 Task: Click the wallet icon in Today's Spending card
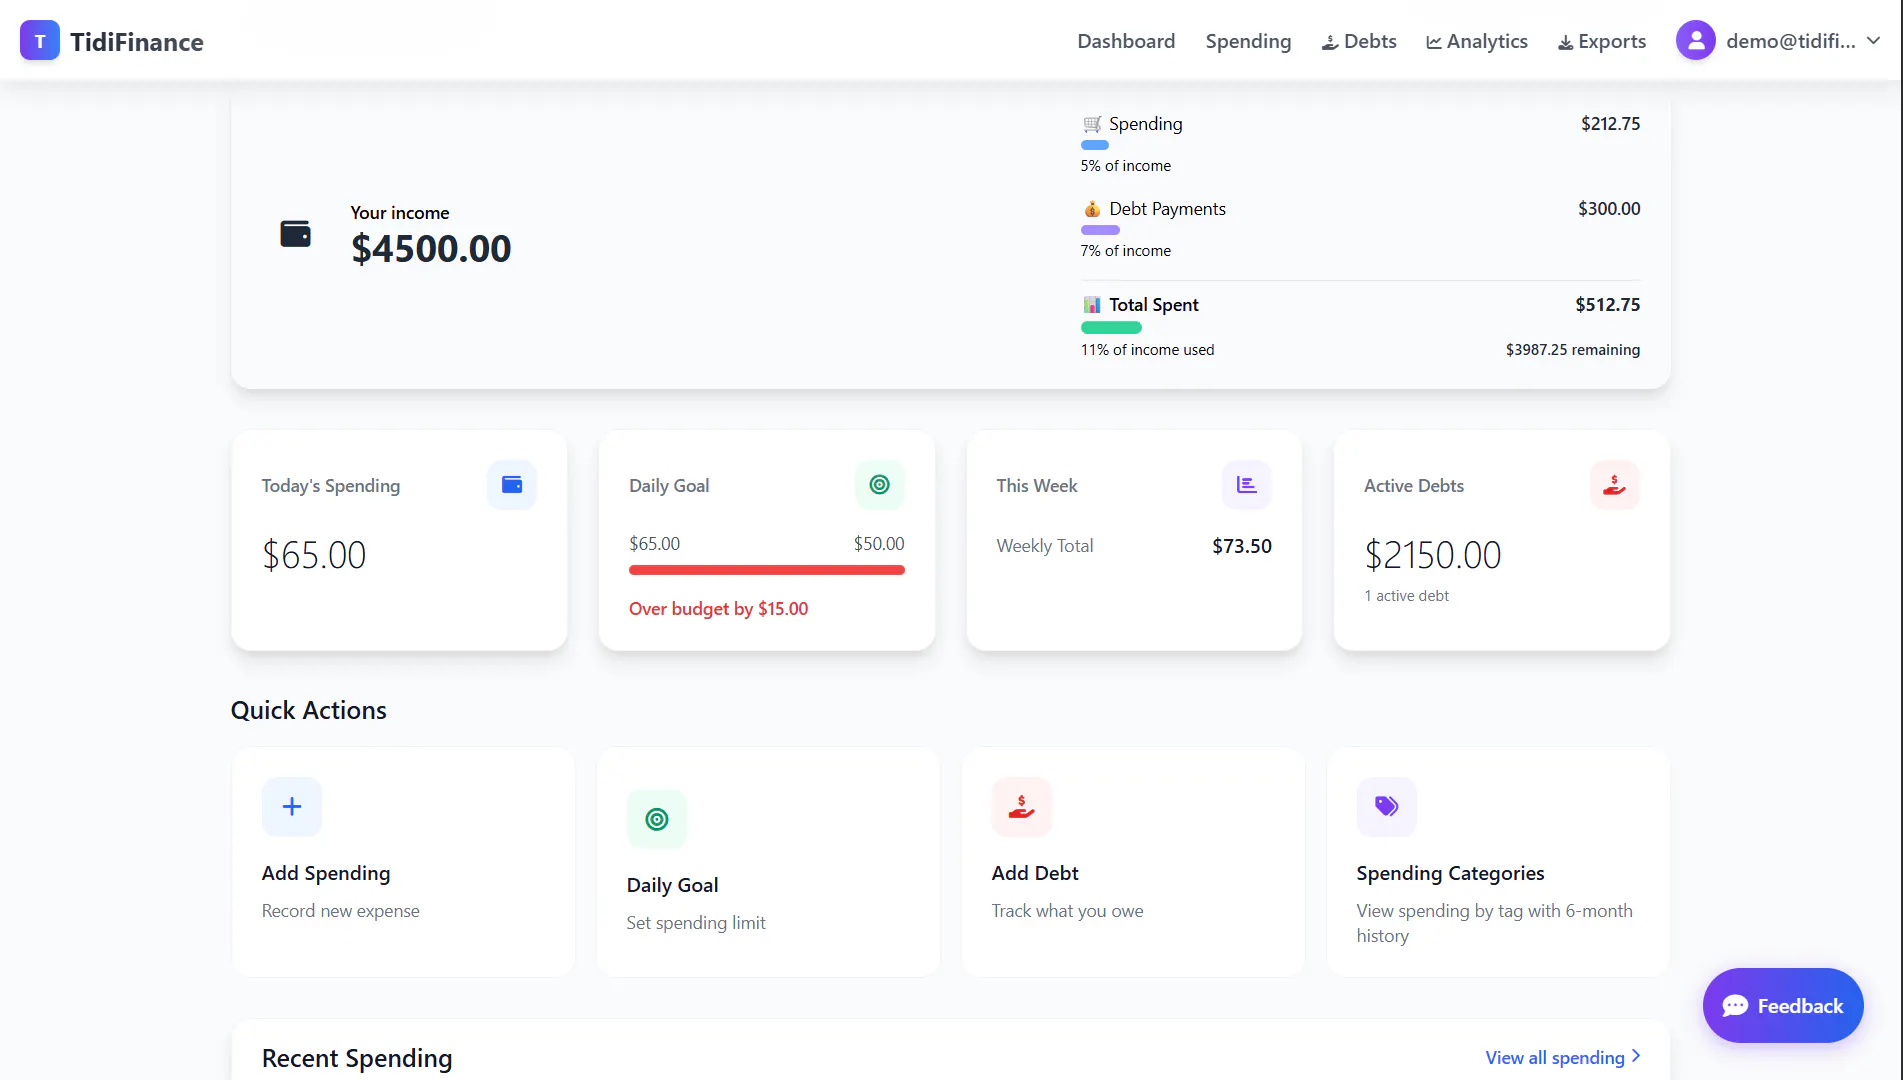pos(512,485)
